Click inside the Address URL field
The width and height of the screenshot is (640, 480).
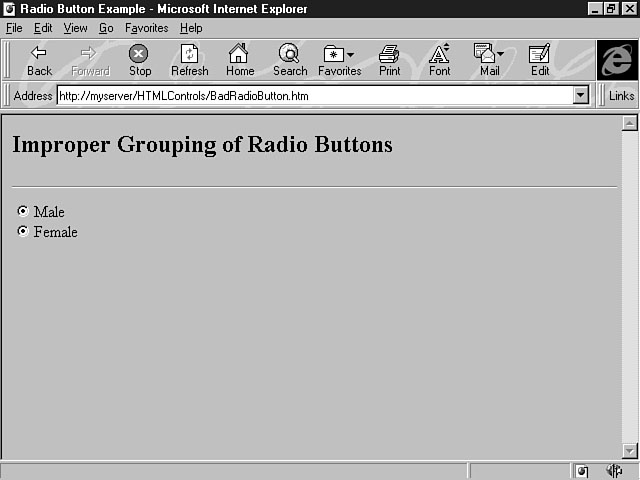[x=310, y=96]
